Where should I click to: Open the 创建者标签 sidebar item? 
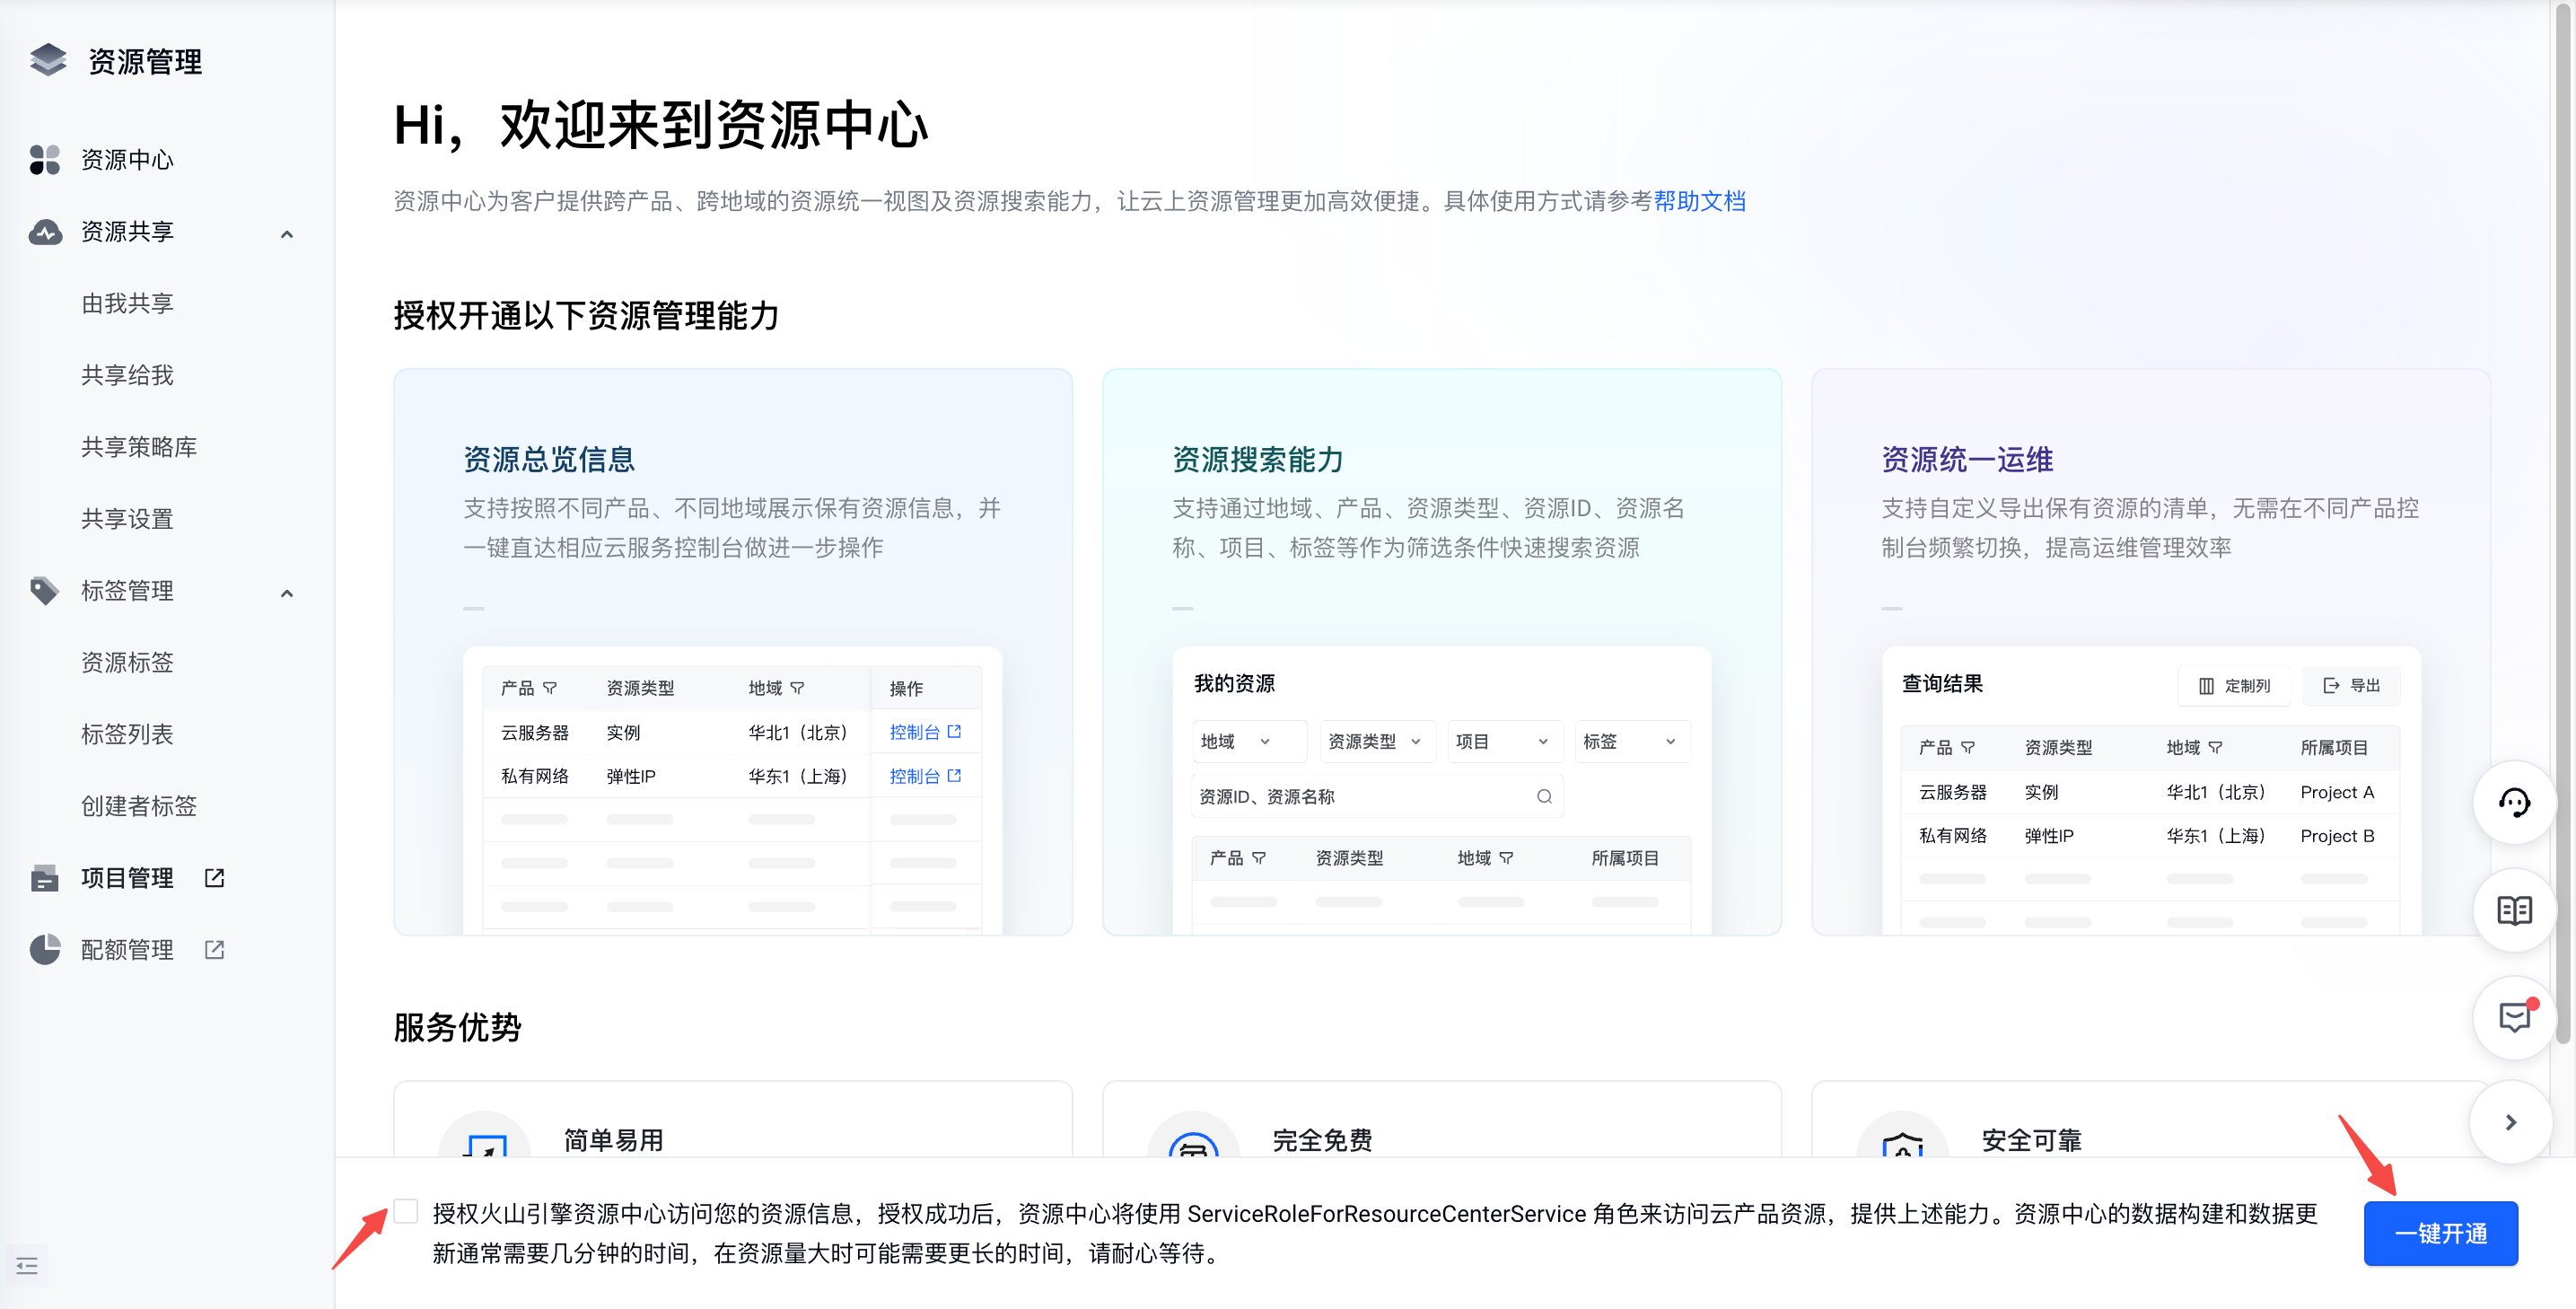[139, 806]
